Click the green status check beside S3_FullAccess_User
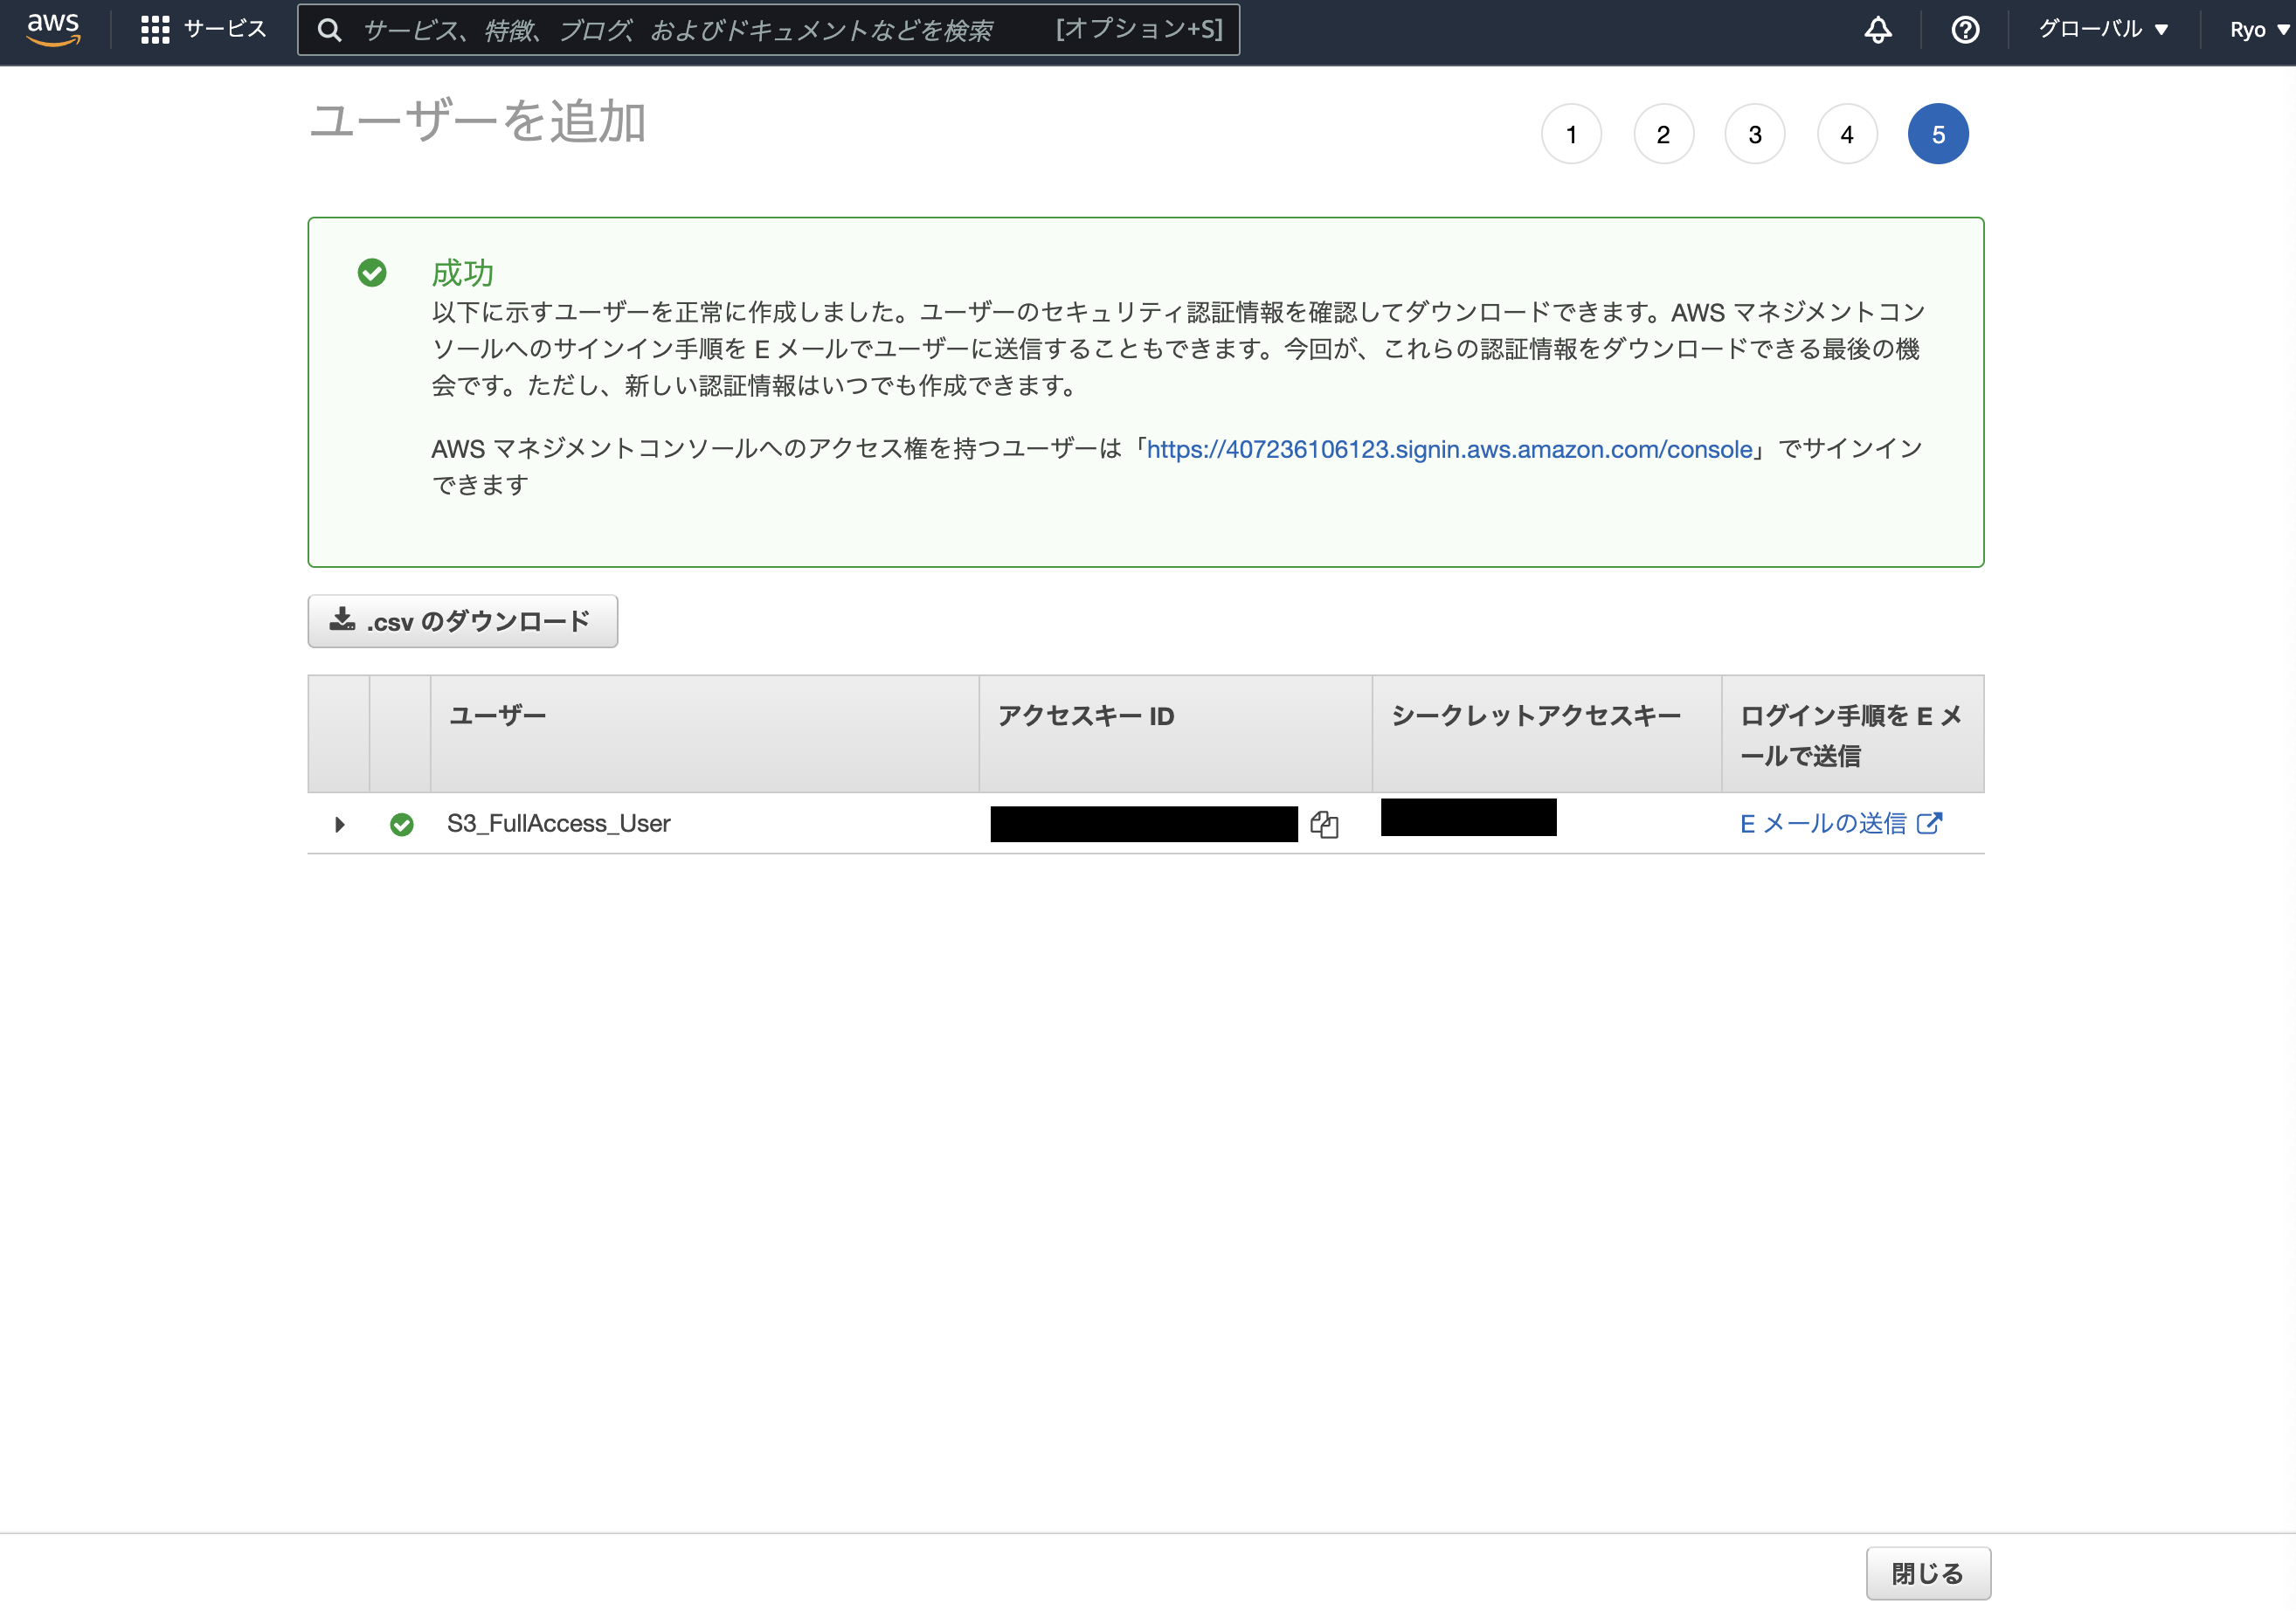2296x1611 pixels. pyautogui.click(x=402, y=824)
